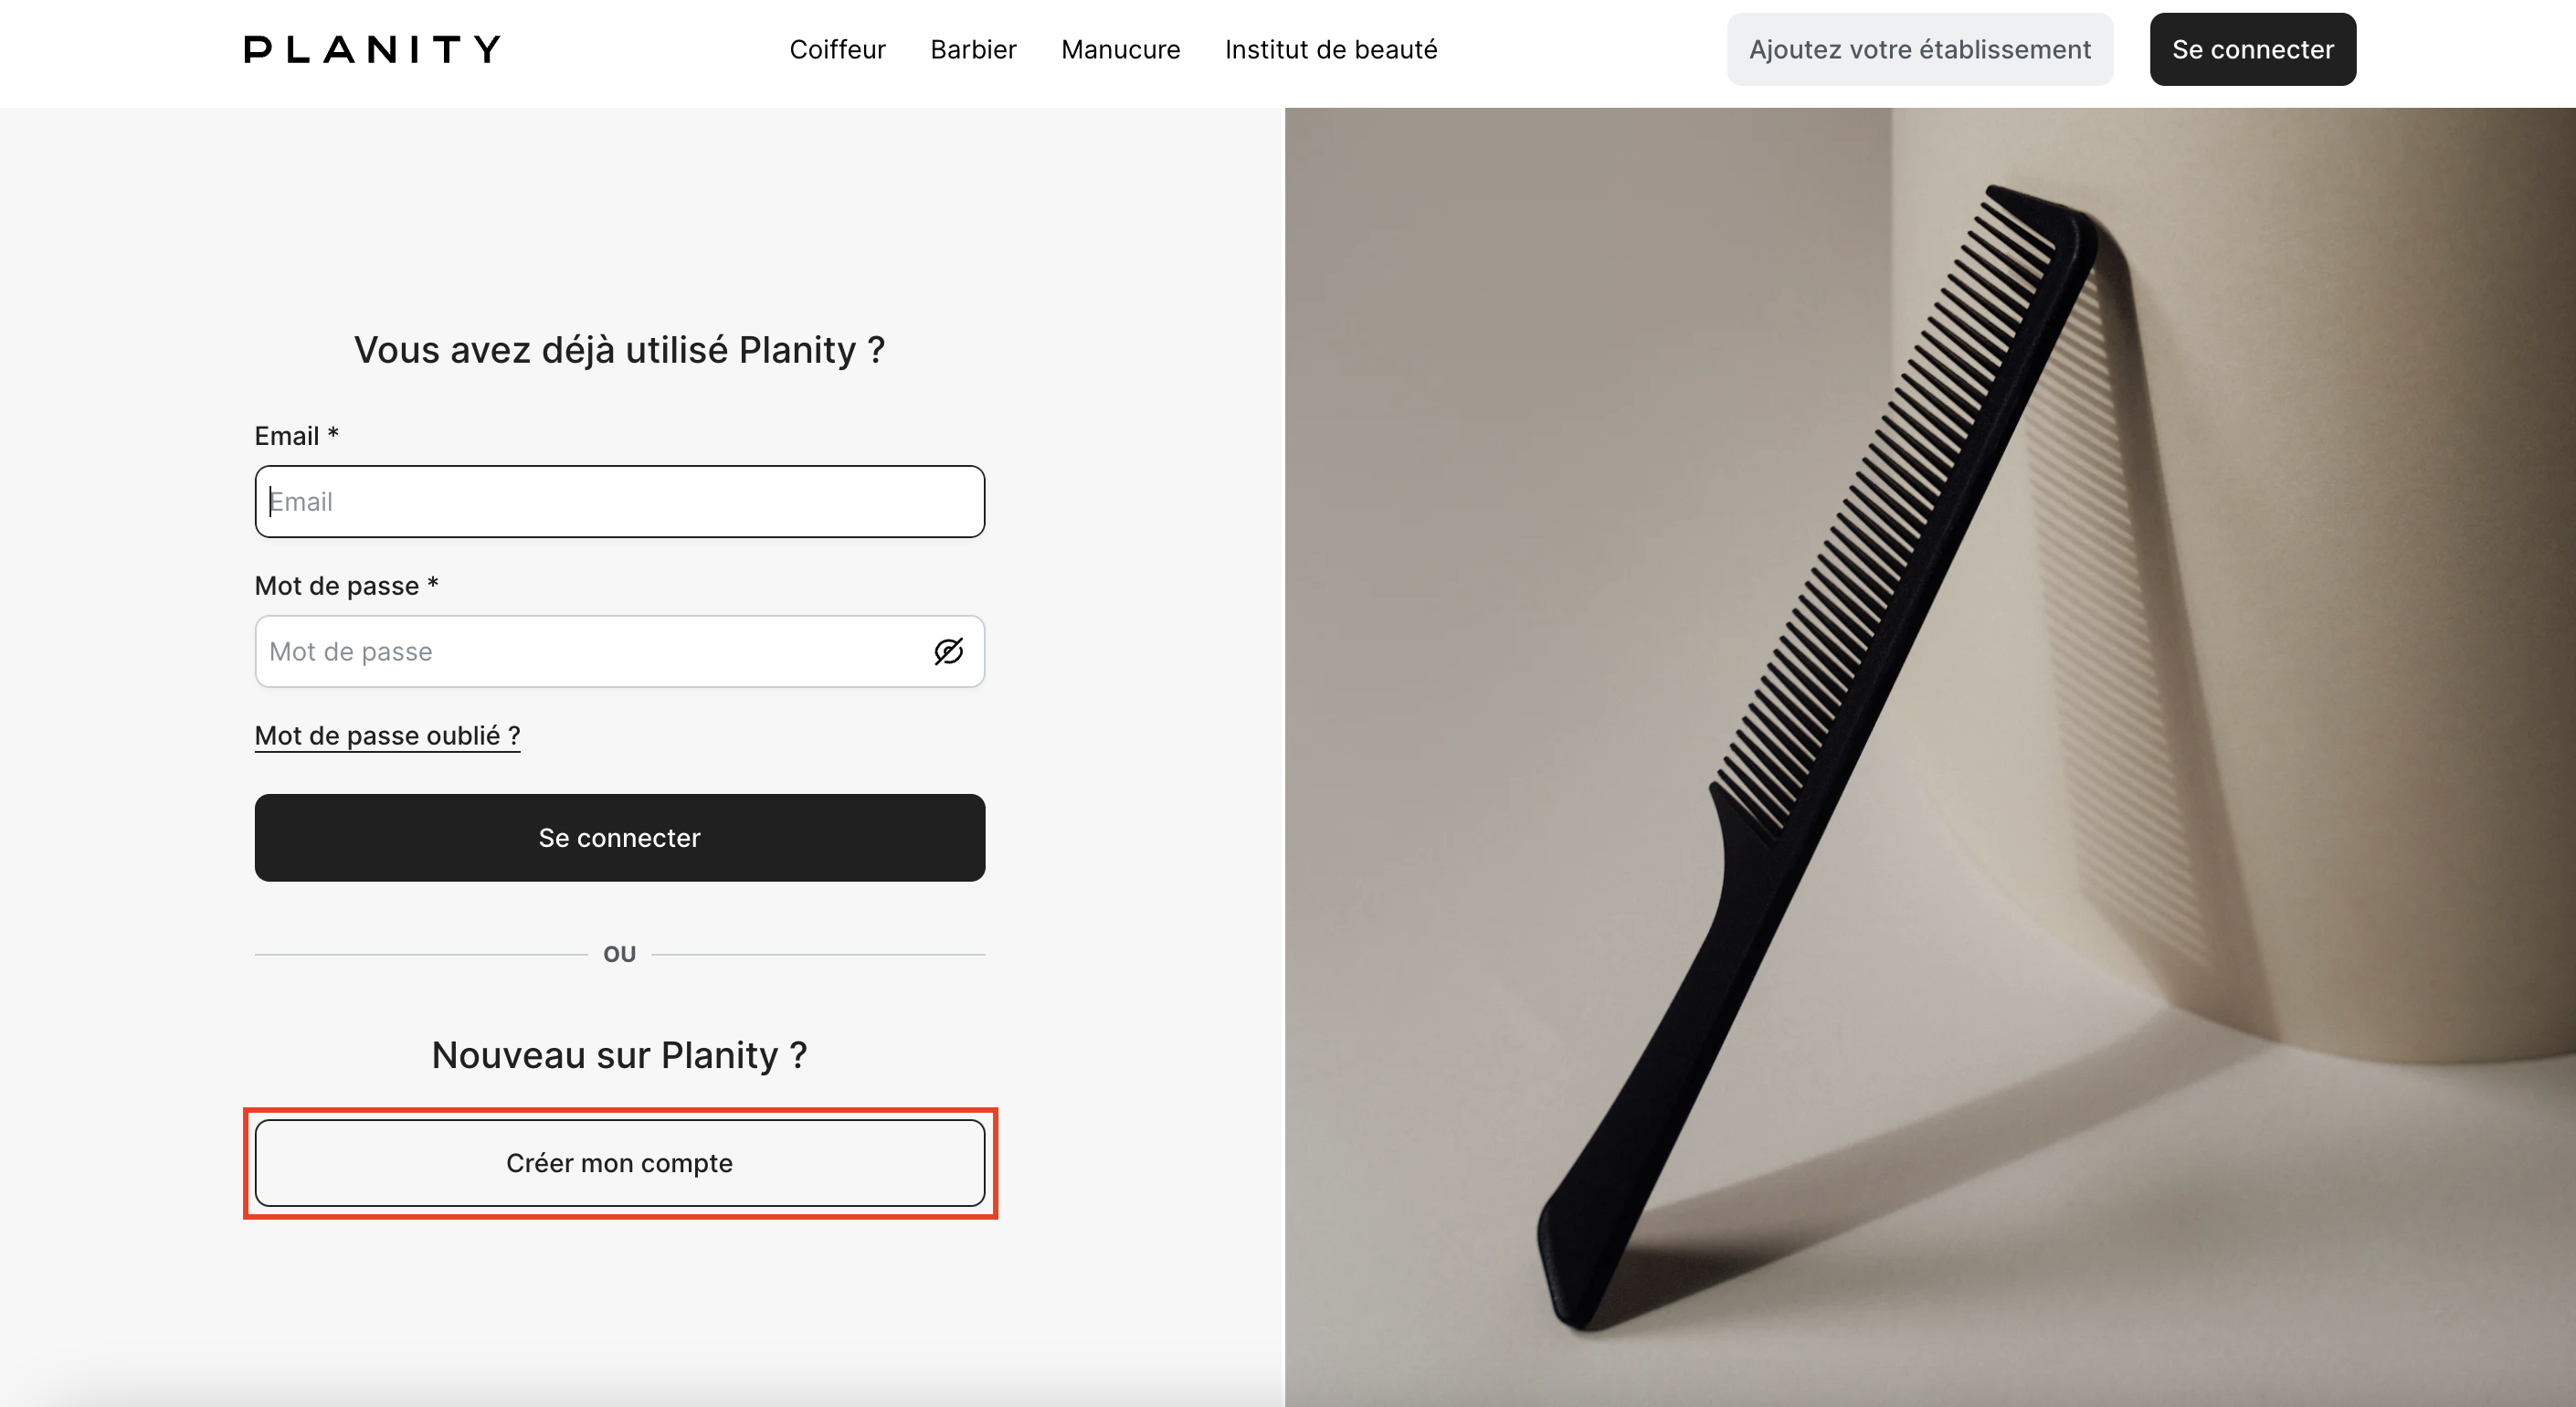Select Institut de beauté in navigation

click(1330, 49)
